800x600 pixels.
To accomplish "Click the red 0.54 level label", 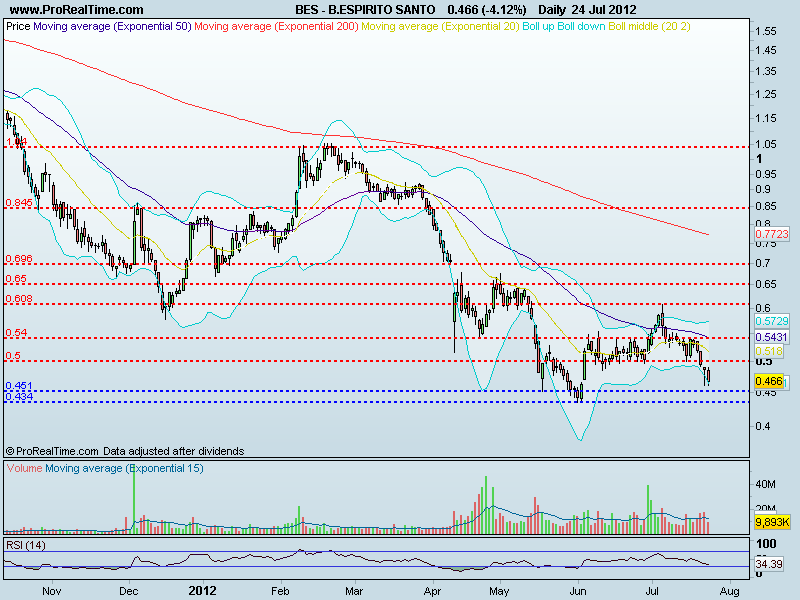I will pyautogui.click(x=16, y=333).
